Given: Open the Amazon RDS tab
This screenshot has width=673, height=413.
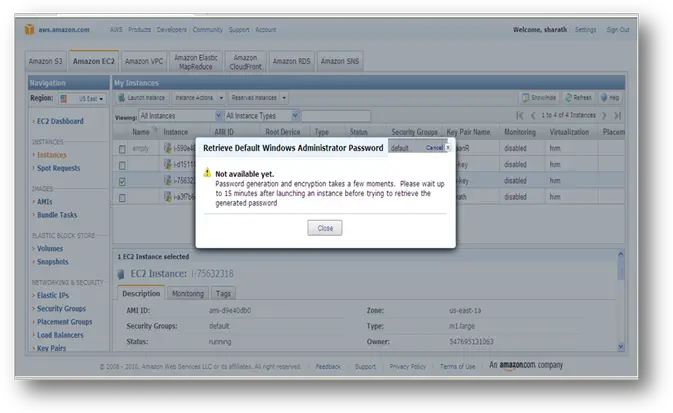Looking at the screenshot, I should 291,61.
